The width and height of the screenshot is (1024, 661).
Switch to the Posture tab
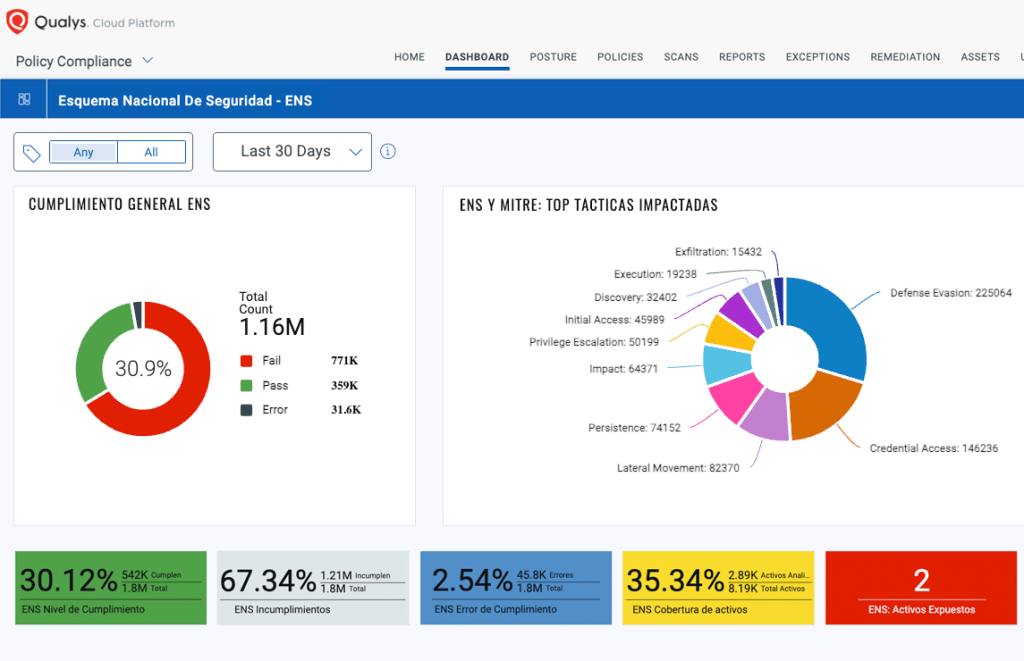pos(553,57)
